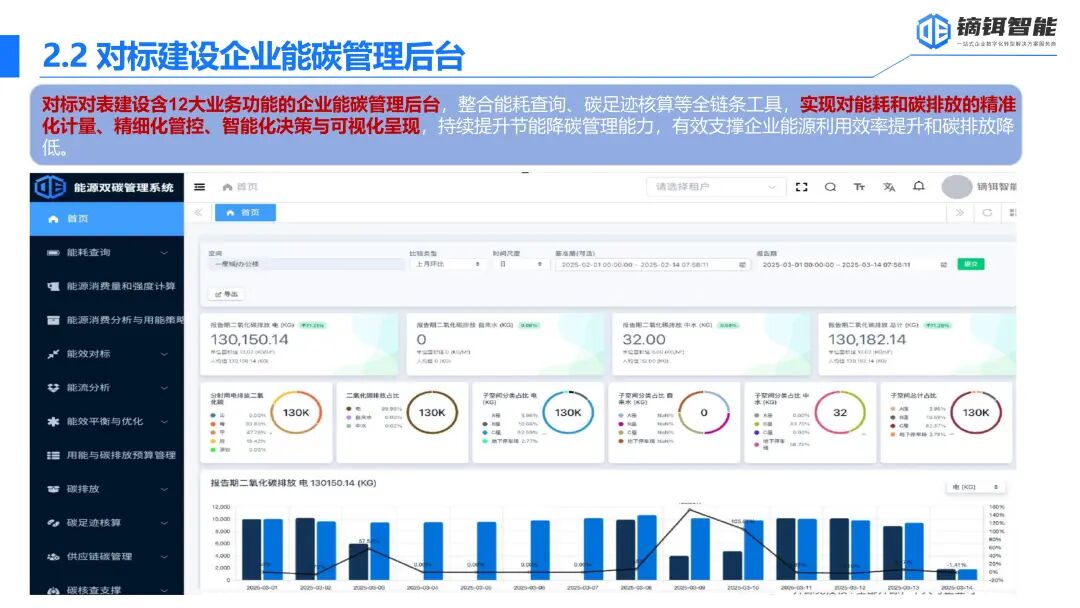Click the 基准期 date range field
Image resolution: width=1080 pixels, height=608 pixels.
pos(651,265)
